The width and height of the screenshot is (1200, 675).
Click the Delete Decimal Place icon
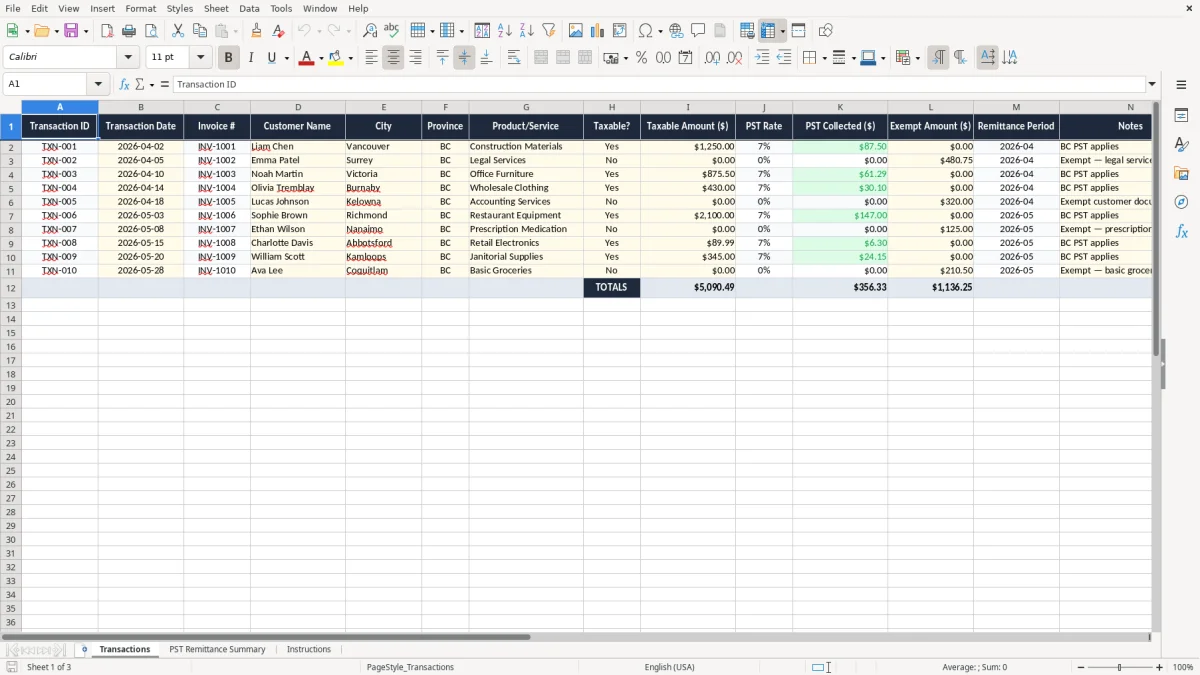734,58
